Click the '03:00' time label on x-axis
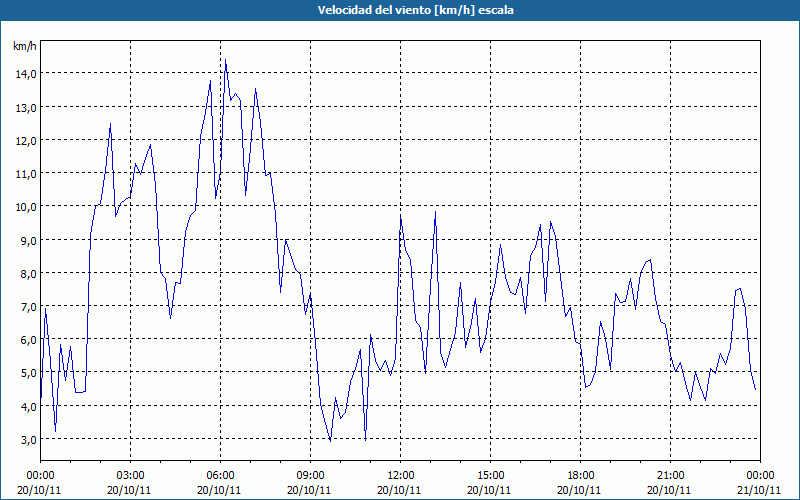The image size is (800, 500). [131, 476]
